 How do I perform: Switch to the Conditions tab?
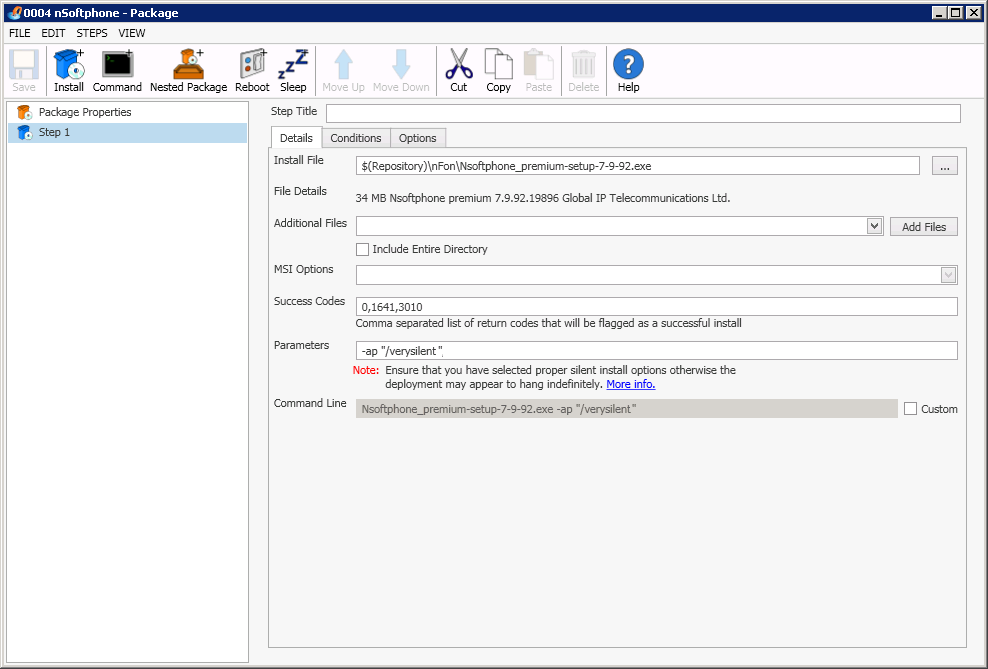[x=356, y=138]
